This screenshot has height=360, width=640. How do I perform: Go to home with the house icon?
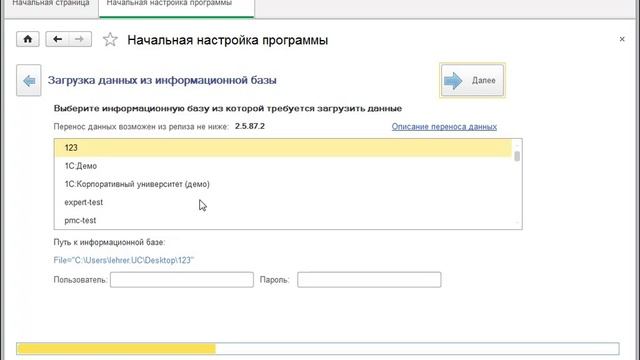28,39
